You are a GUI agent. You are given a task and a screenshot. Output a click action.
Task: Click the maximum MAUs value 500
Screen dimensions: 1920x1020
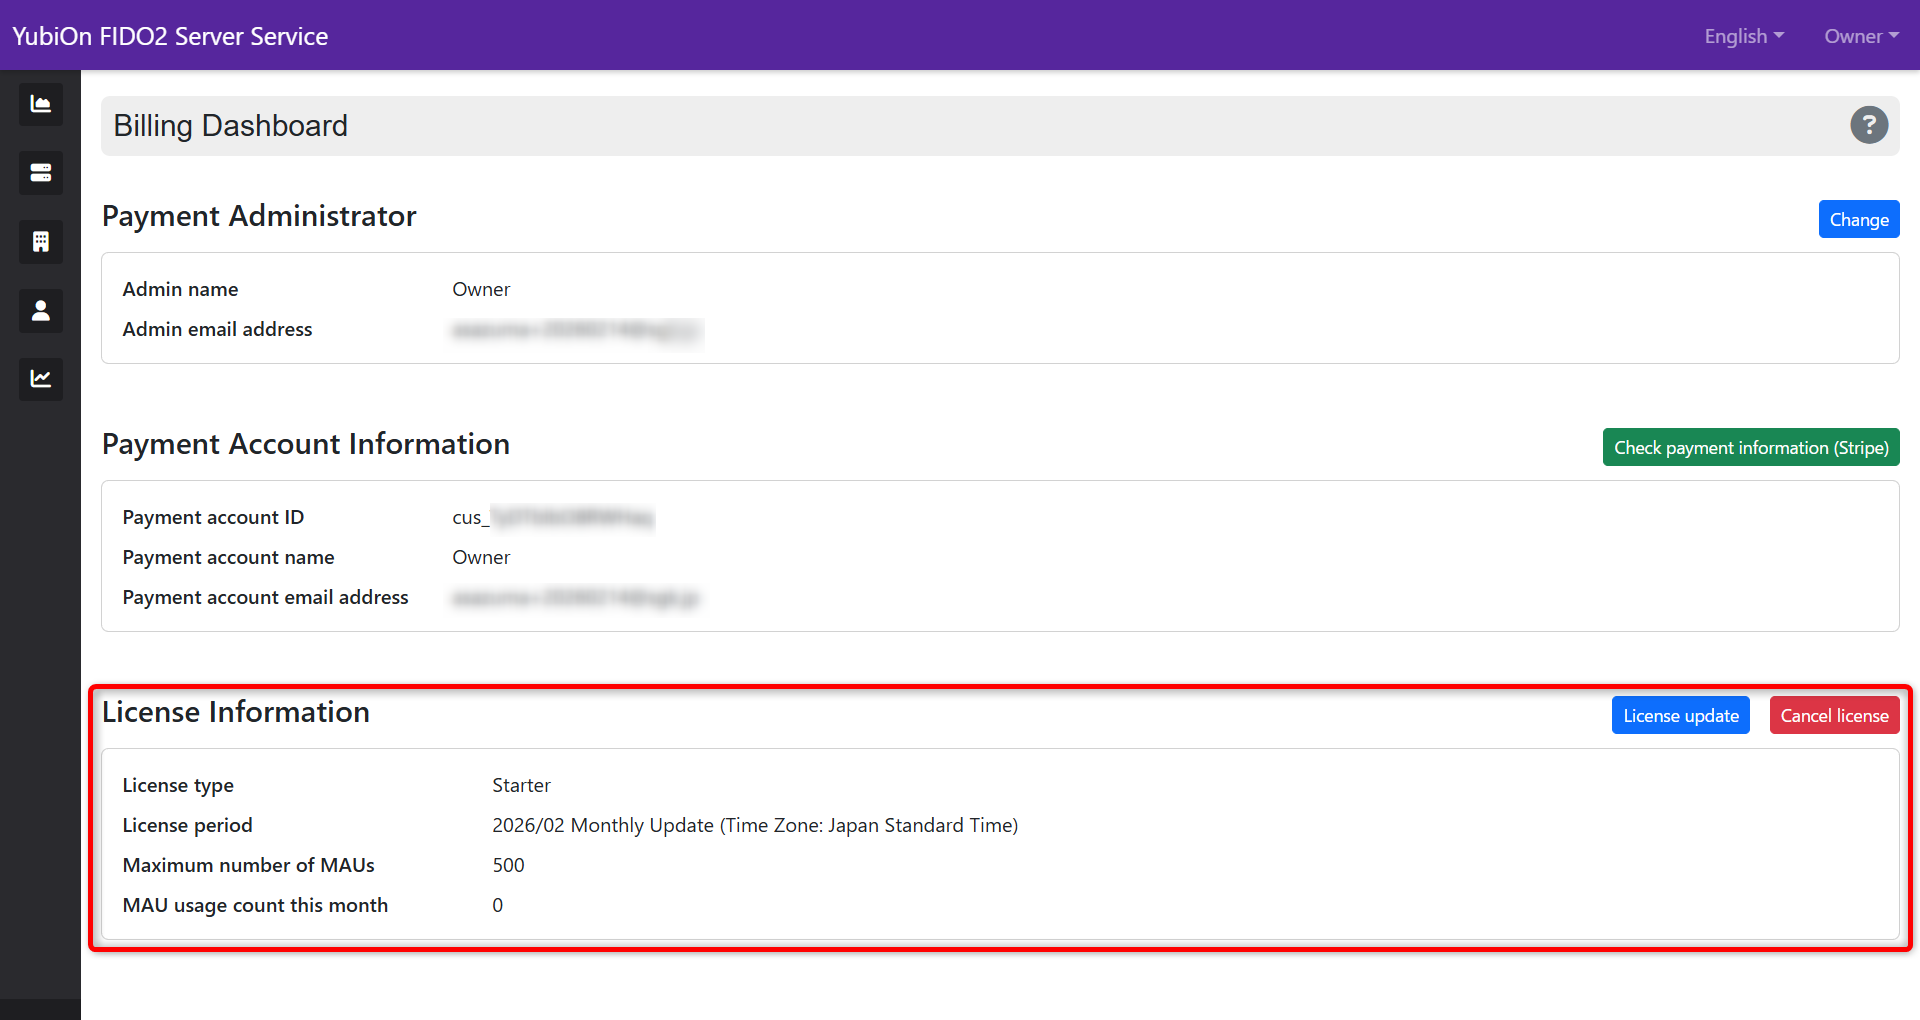508,866
